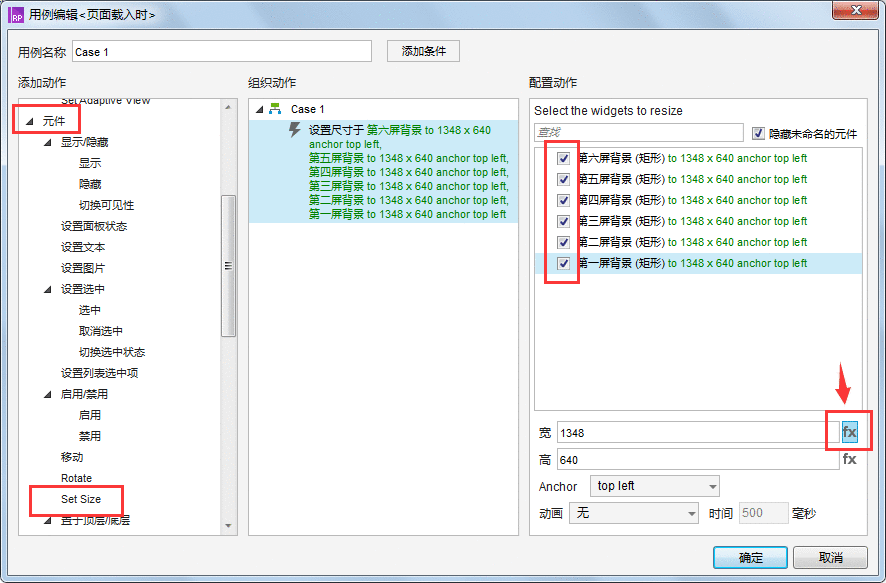
Task: Click the lightning action icon
Action: [294, 129]
